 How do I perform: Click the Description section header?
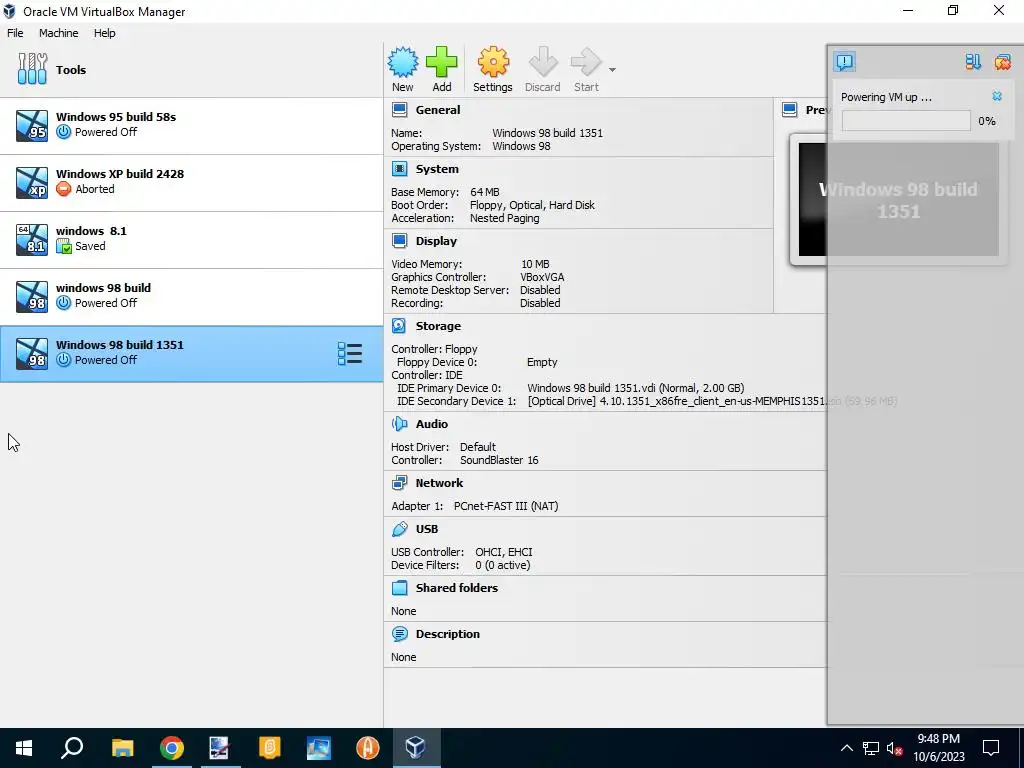coord(447,633)
